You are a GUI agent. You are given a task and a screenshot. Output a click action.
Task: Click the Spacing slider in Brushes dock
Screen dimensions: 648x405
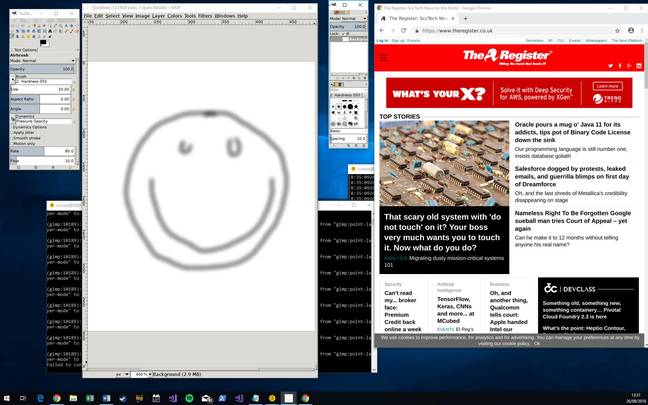(348, 138)
